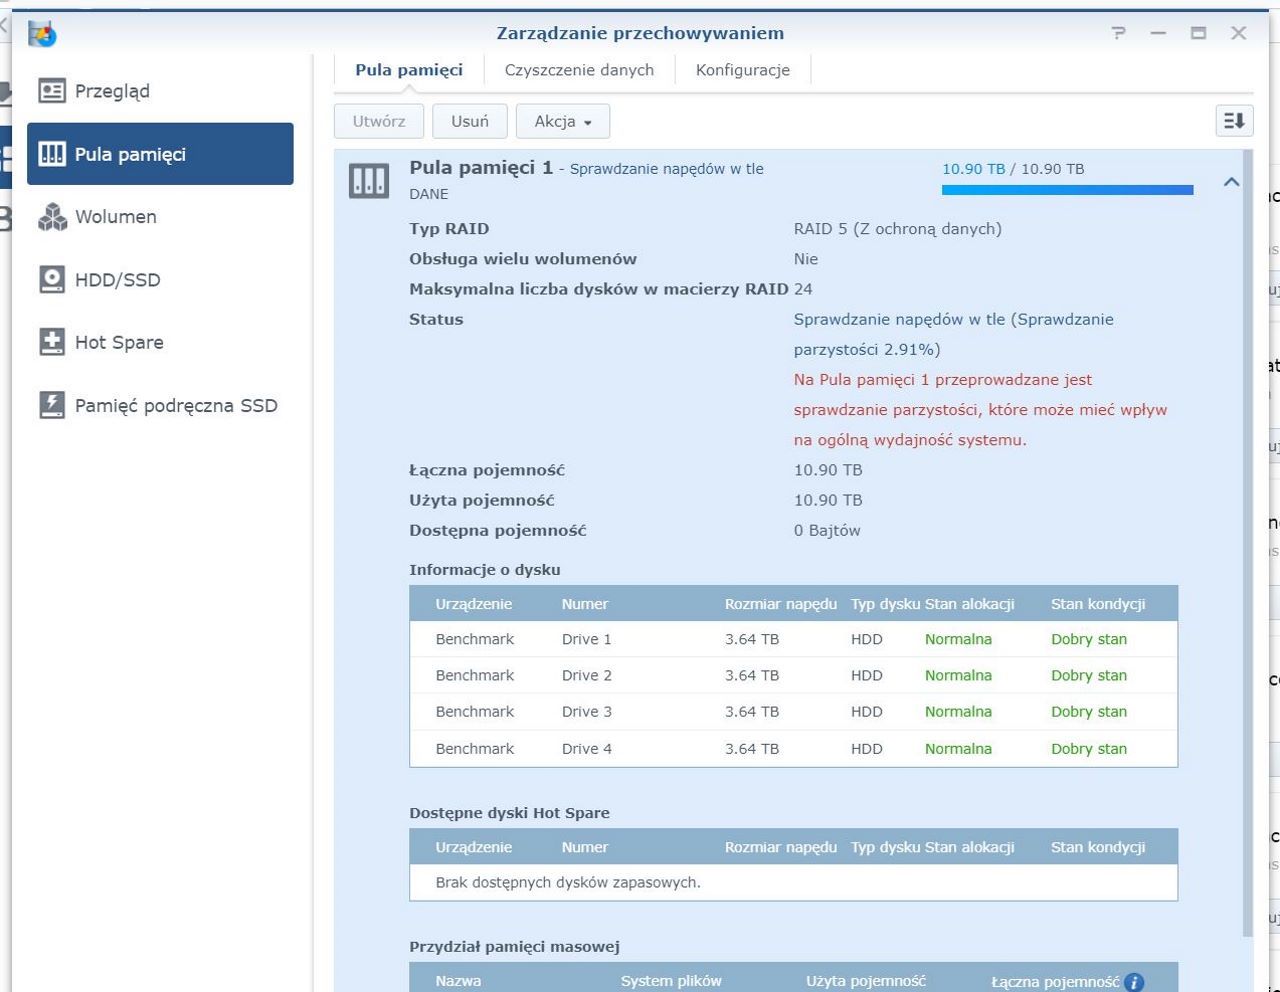Image resolution: width=1280 pixels, height=992 pixels.
Task: Click the Storage Manager app icon in title bar
Action: pyautogui.click(x=42, y=34)
